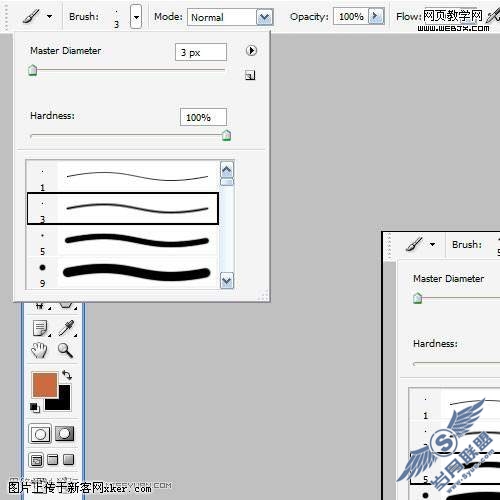Select Full Screen Mode icon
Screen dimensions: 500x500
pyautogui.click(x=69, y=460)
